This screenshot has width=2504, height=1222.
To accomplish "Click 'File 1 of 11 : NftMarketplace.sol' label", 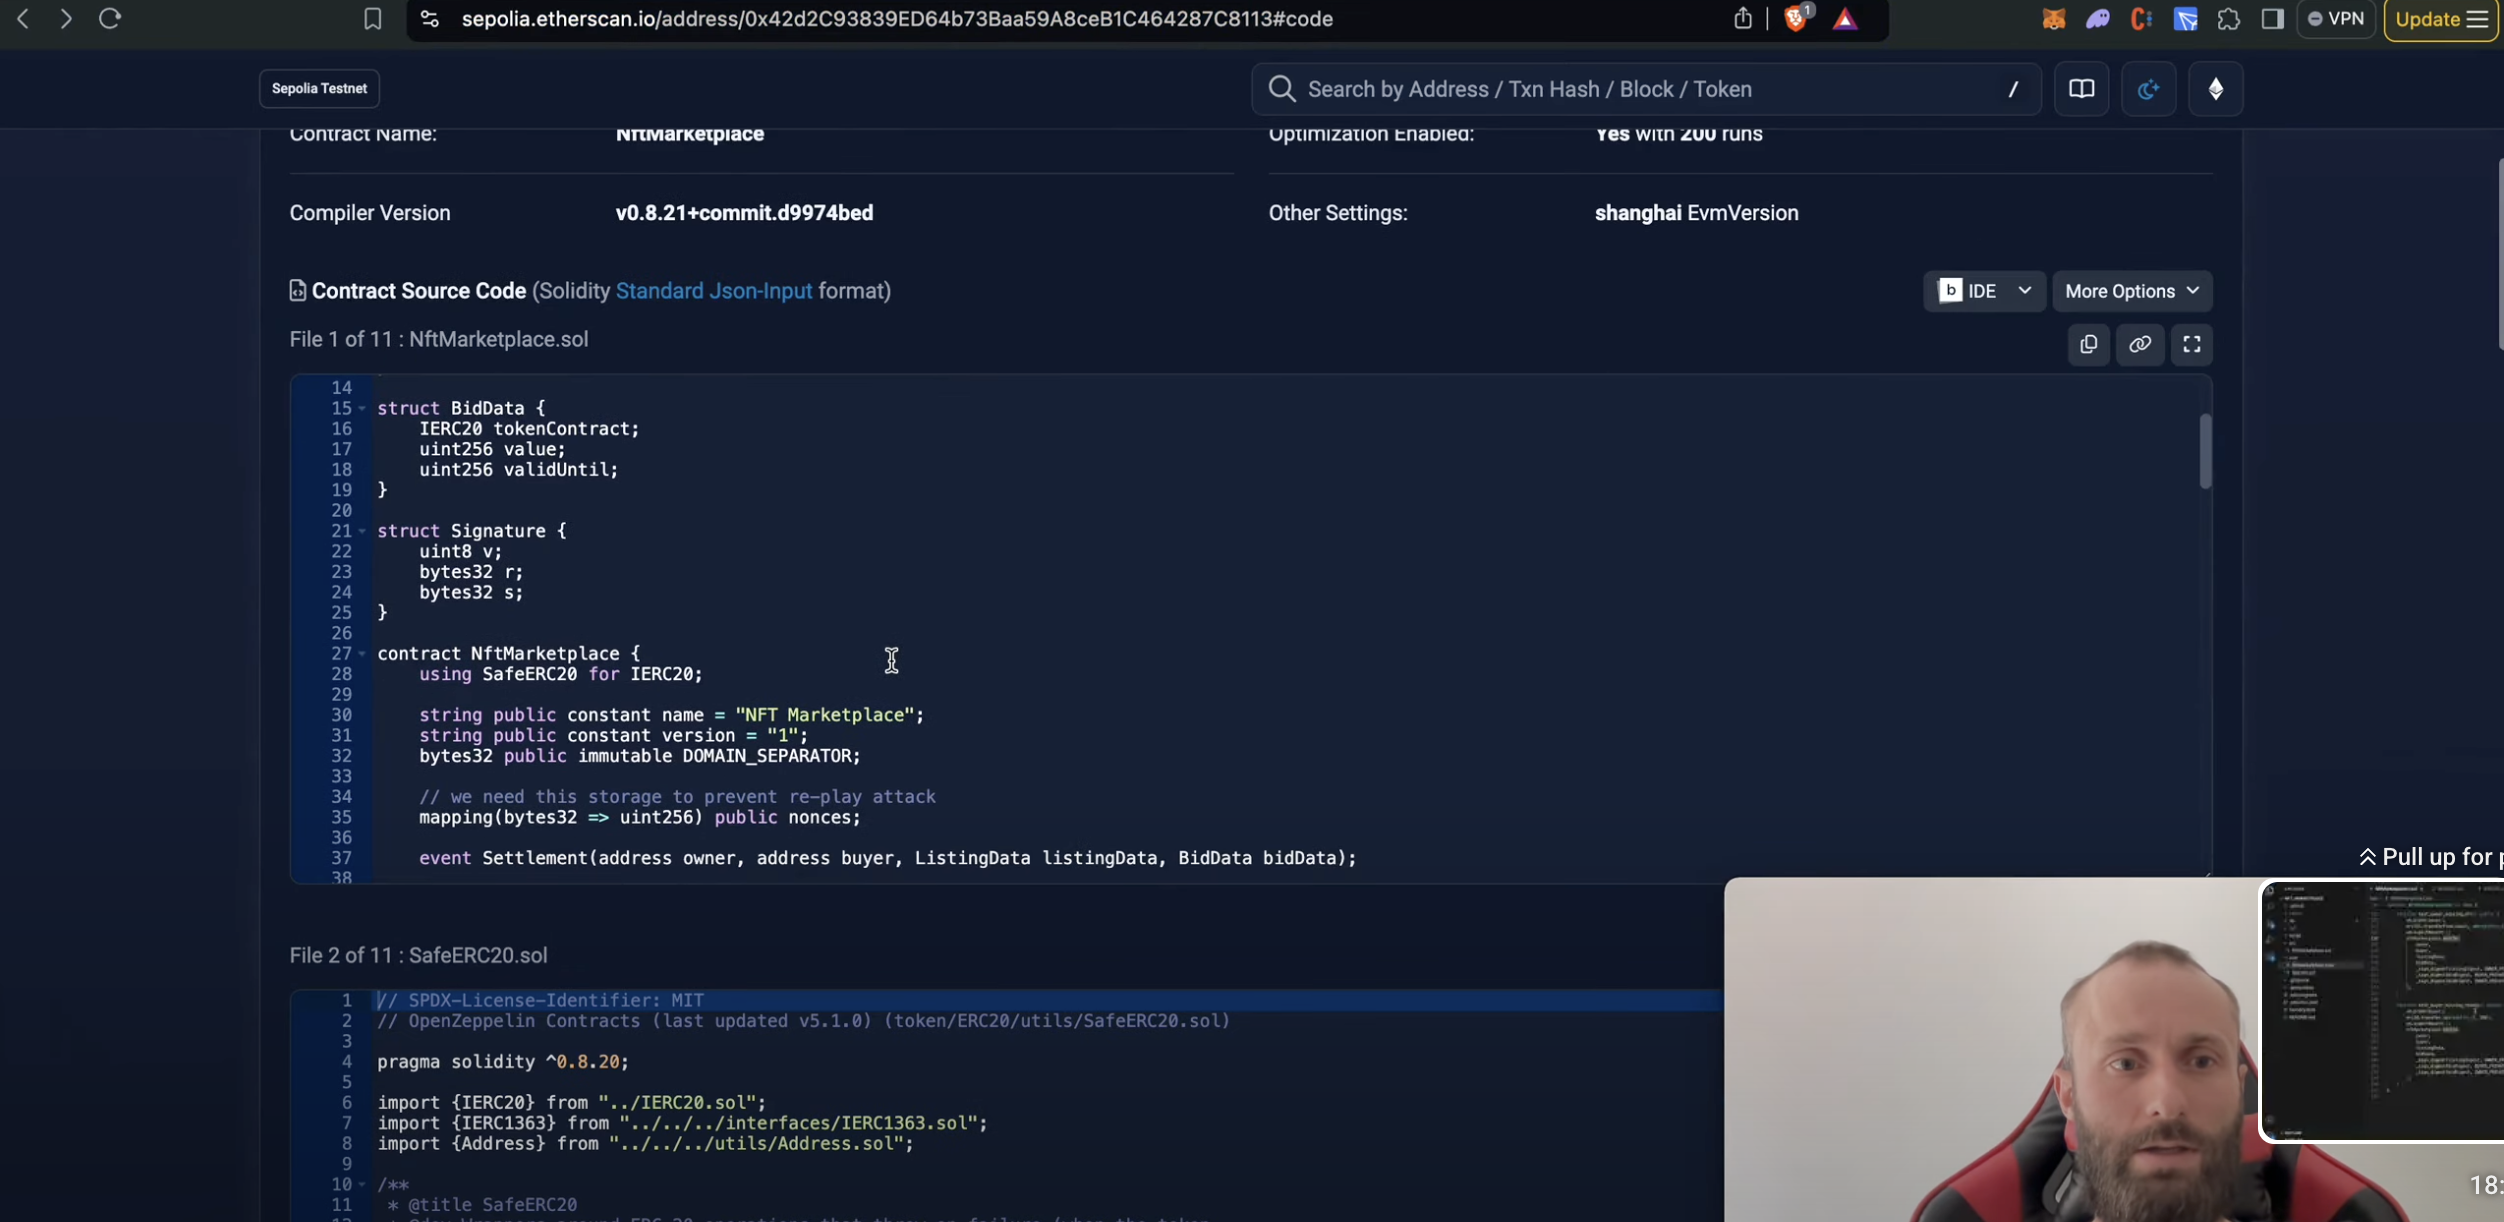I will (x=439, y=339).
